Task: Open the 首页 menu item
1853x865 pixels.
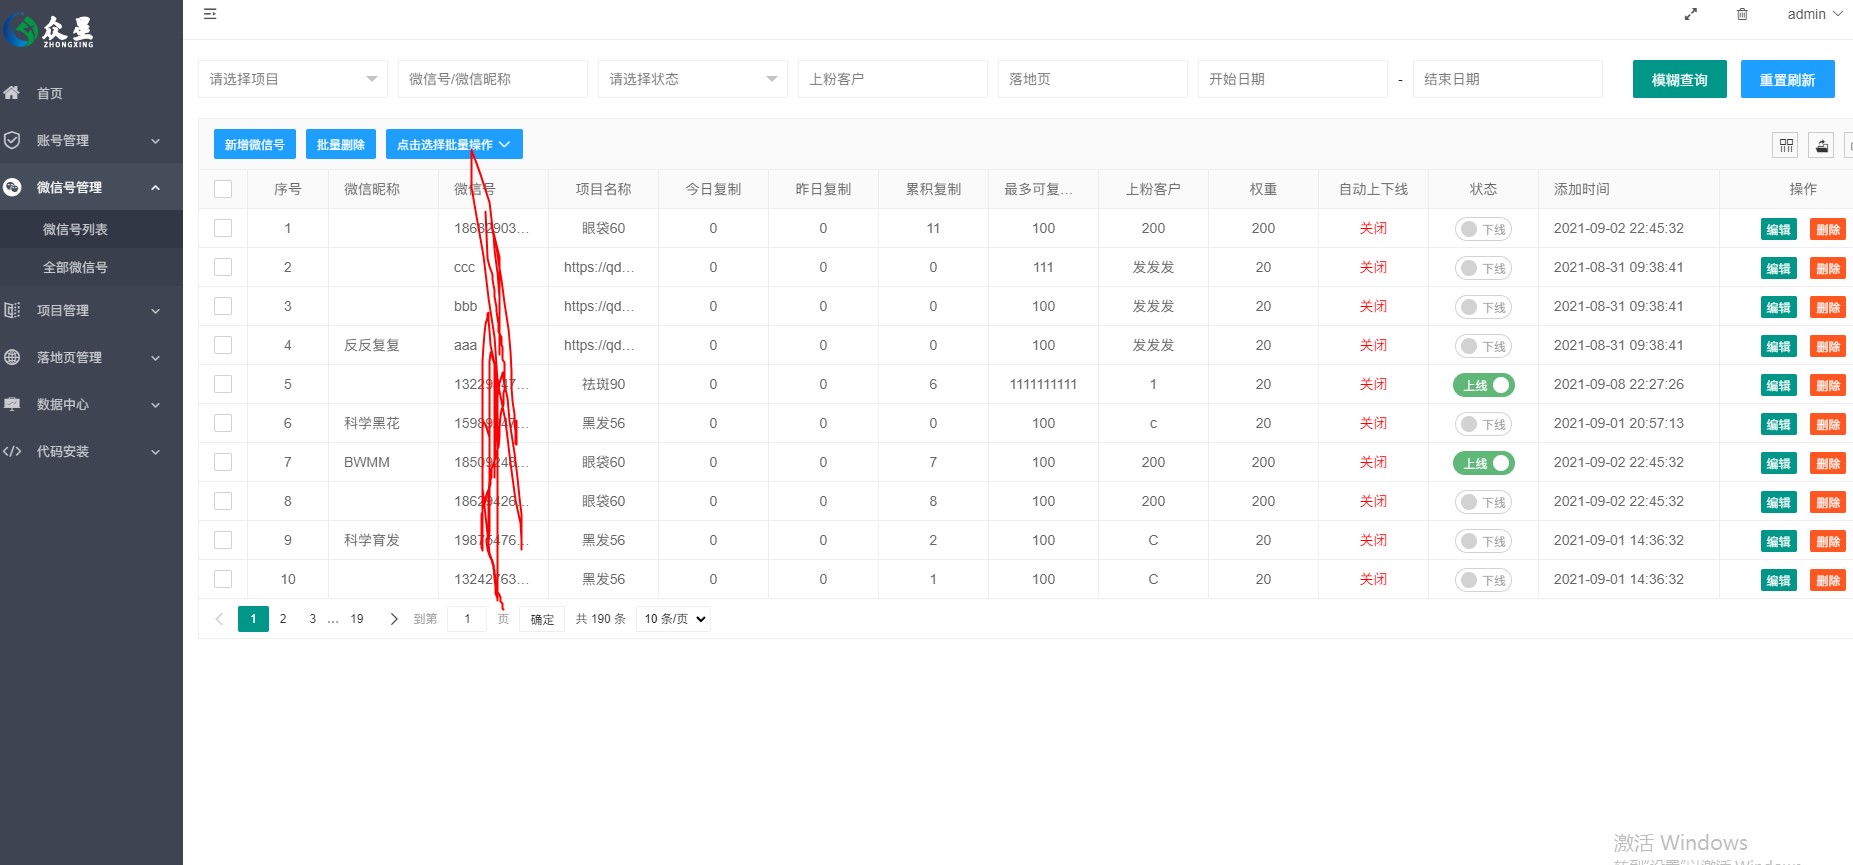Action: 91,93
